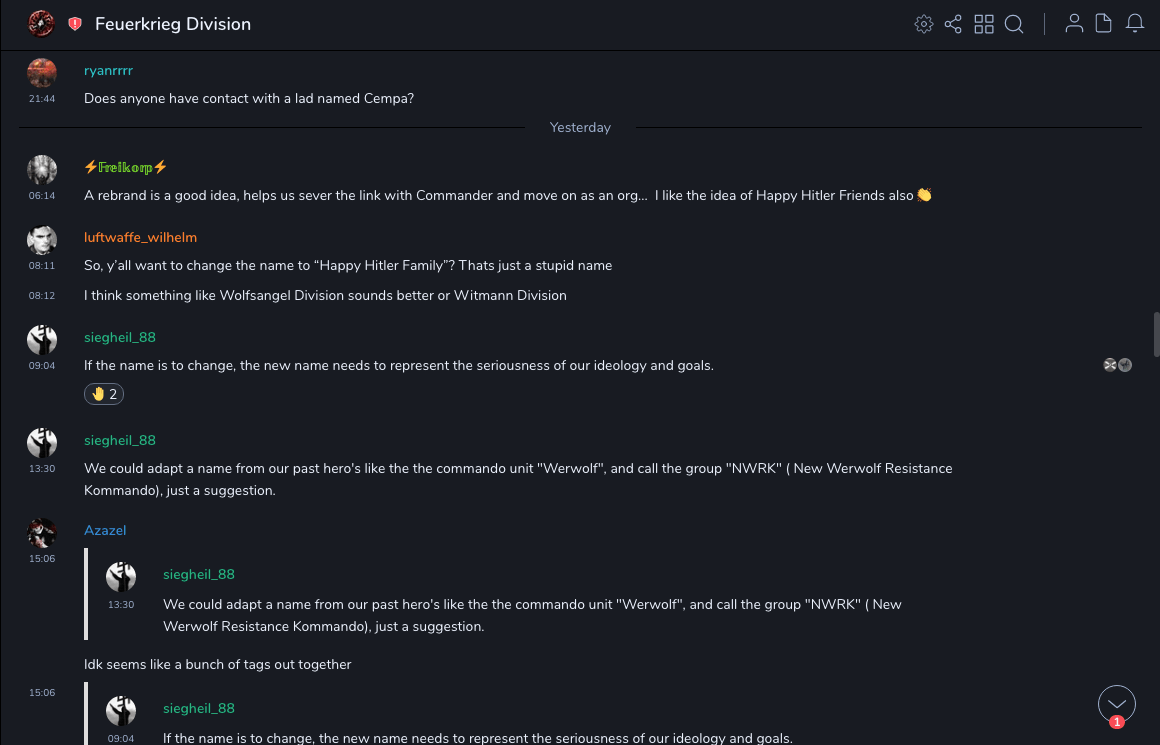Click the channel avatar in the header
1160x745 pixels.
[42, 23]
